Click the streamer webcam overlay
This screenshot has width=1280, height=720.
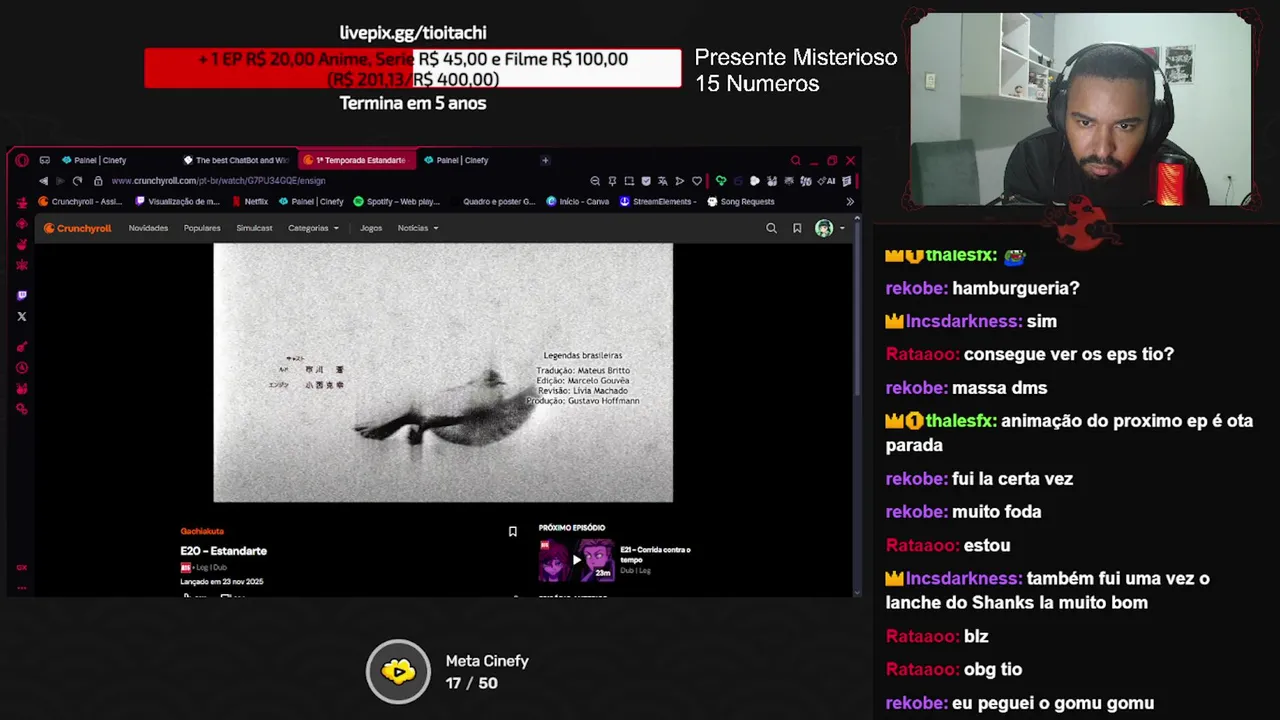click(1080, 109)
